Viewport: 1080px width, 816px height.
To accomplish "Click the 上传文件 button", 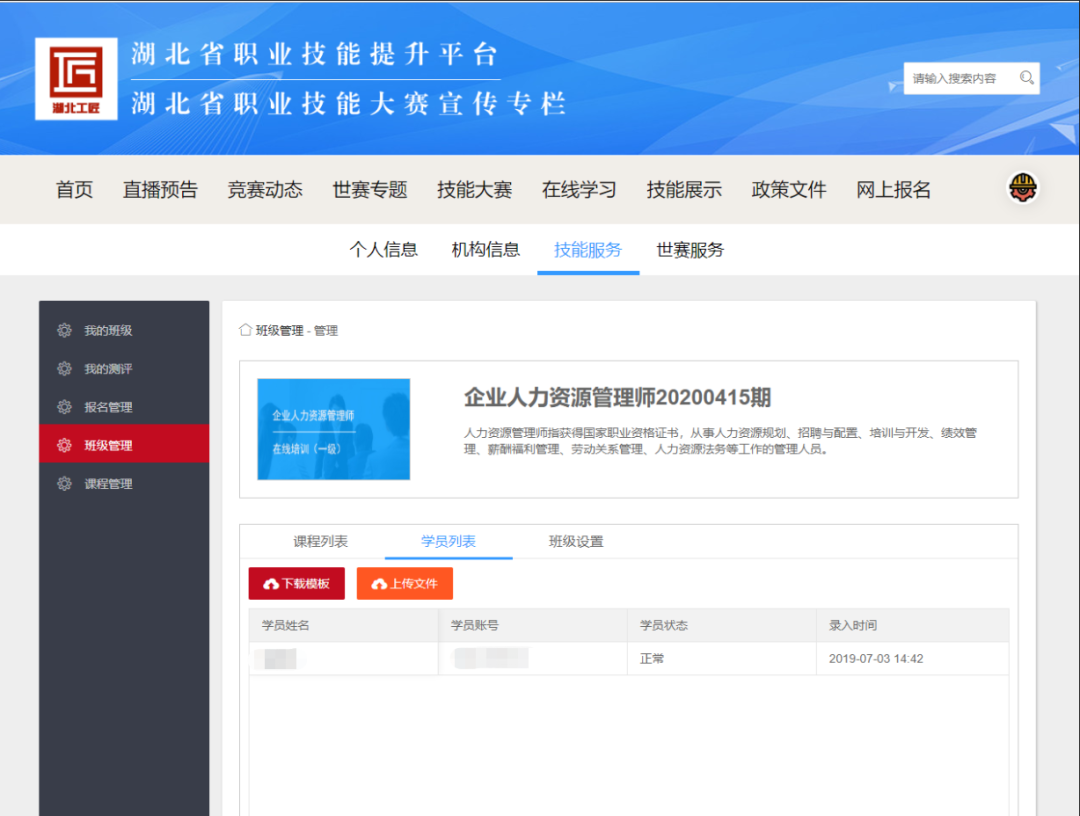I will point(404,583).
